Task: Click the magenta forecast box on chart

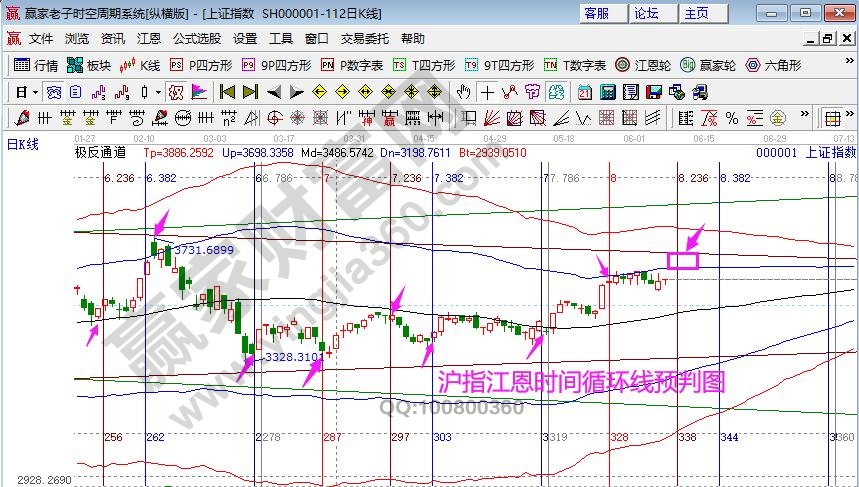Action: pos(682,260)
